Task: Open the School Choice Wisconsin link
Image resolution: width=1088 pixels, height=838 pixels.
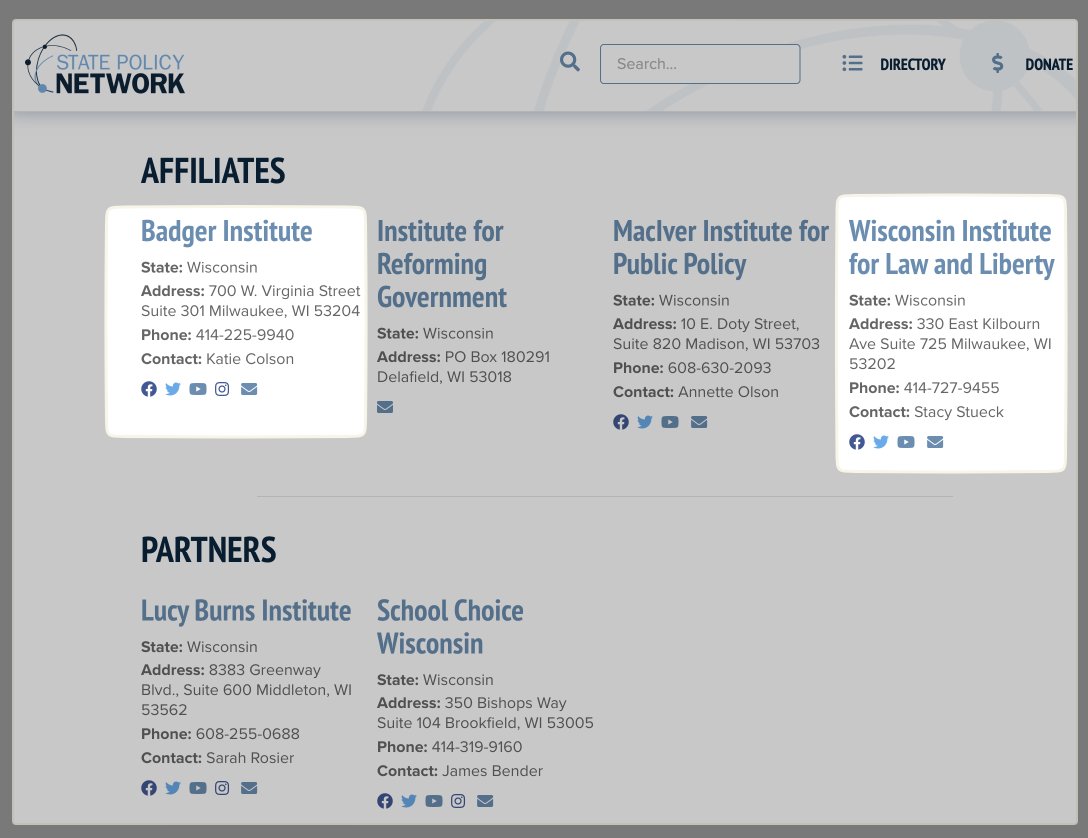Action: (x=450, y=627)
